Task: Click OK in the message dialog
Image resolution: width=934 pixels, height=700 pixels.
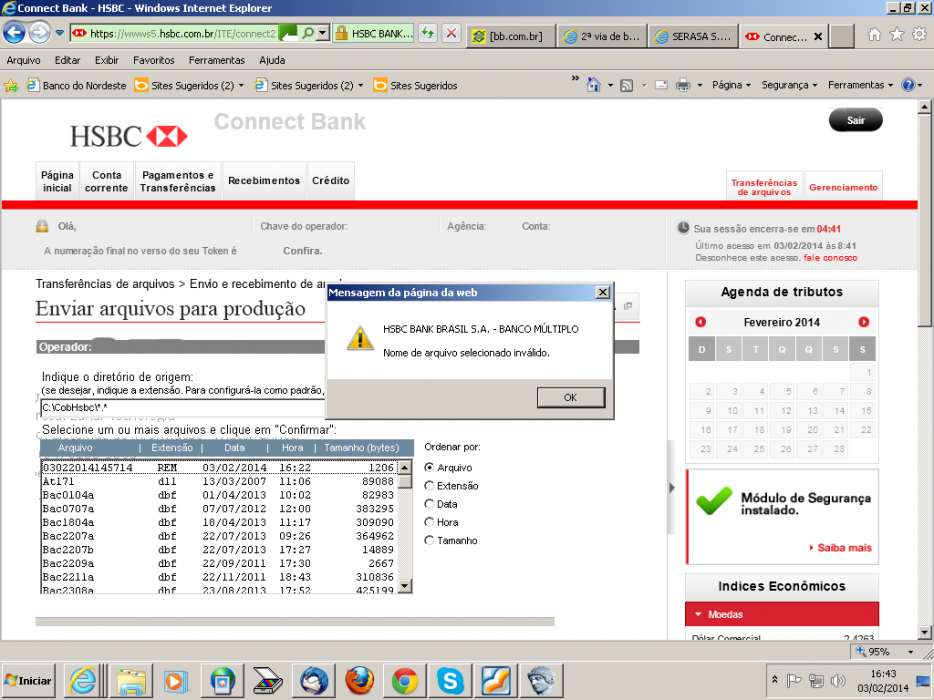Action: click(x=571, y=397)
